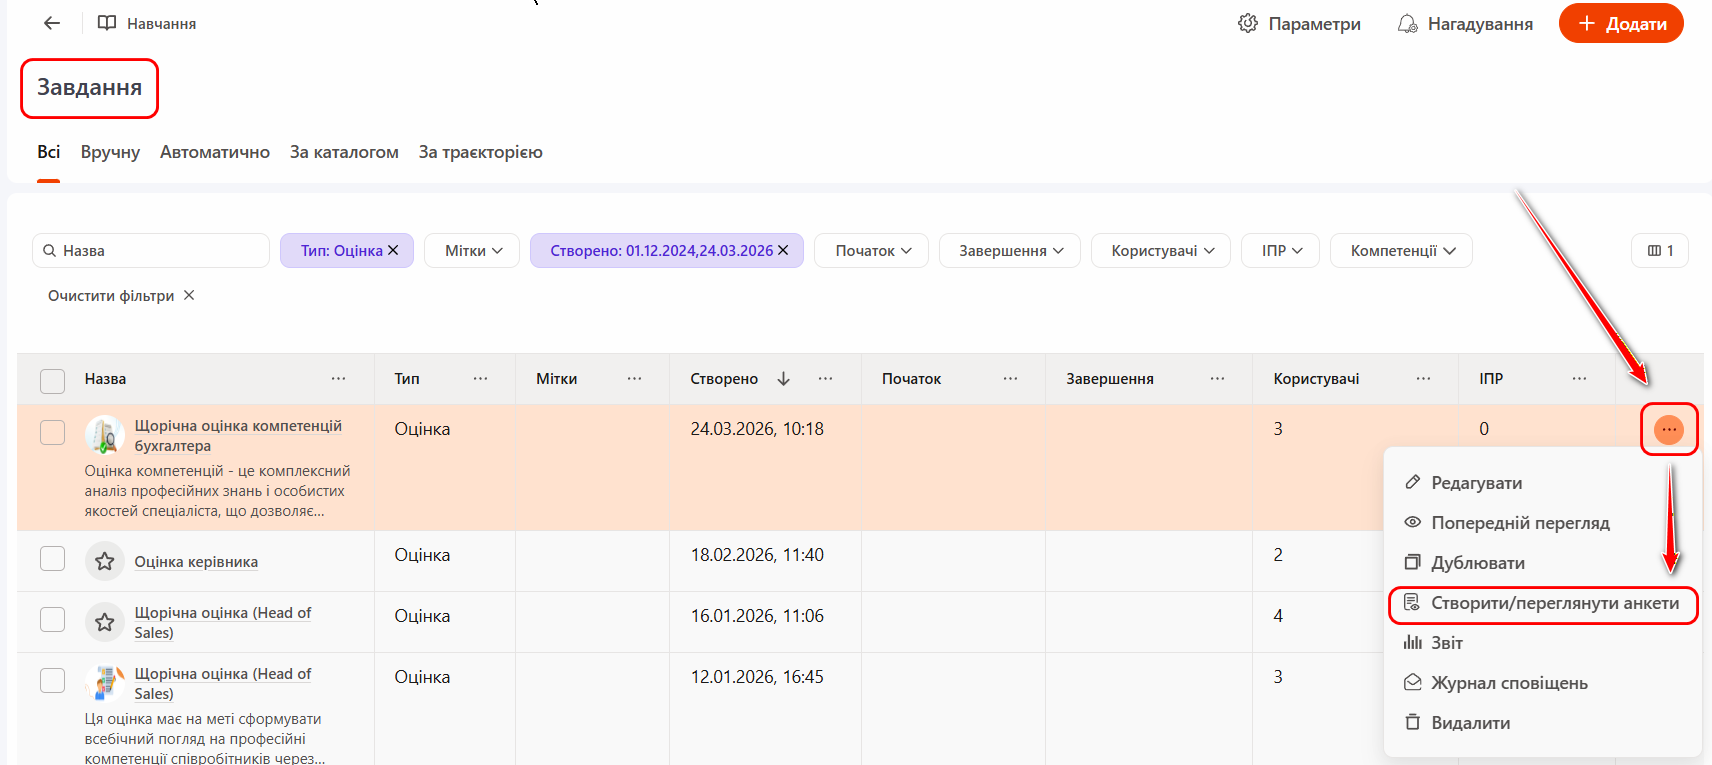Viewport: 1712px width, 765px height.
Task: Check the Оцінка керівника row checkbox
Action: 52,558
